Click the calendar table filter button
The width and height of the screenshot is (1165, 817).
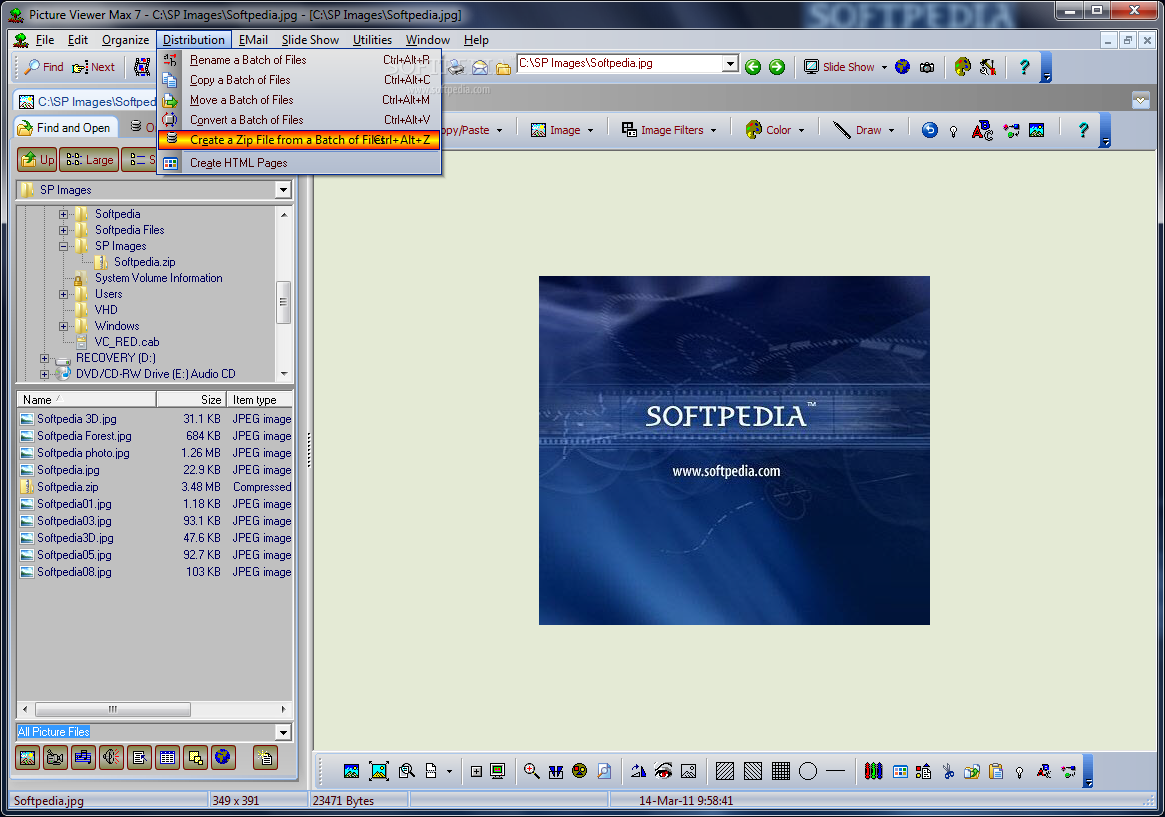(x=167, y=758)
